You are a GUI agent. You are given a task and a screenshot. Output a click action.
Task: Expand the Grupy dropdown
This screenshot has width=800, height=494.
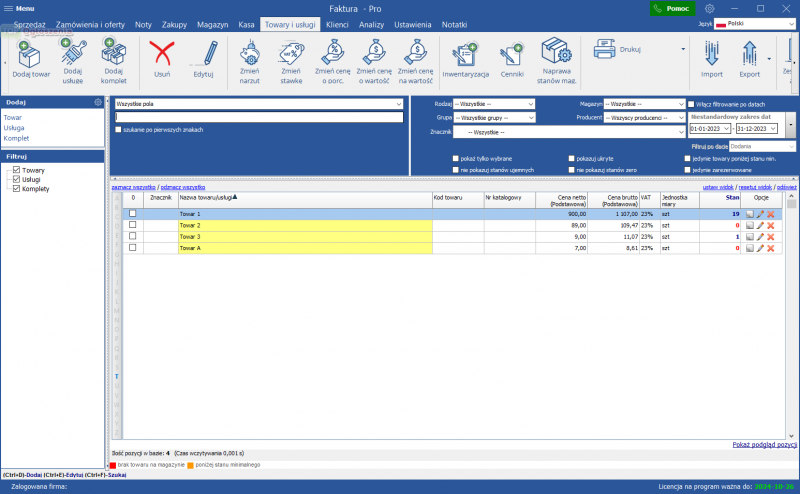pos(494,117)
